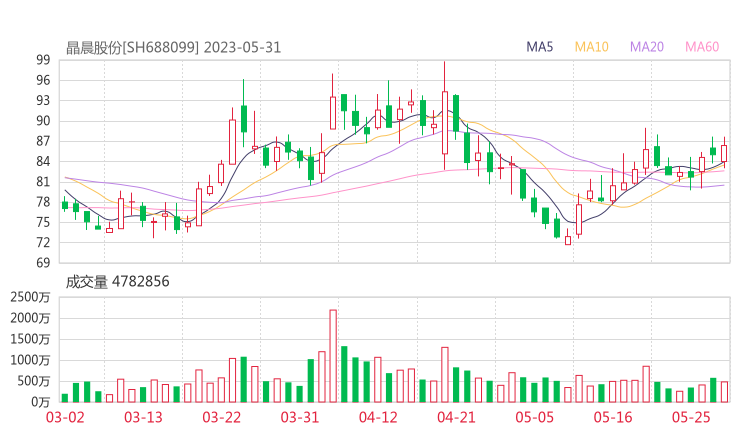Click the 81 price axis label
Screen dimensions: 740x440
click(x=43, y=182)
